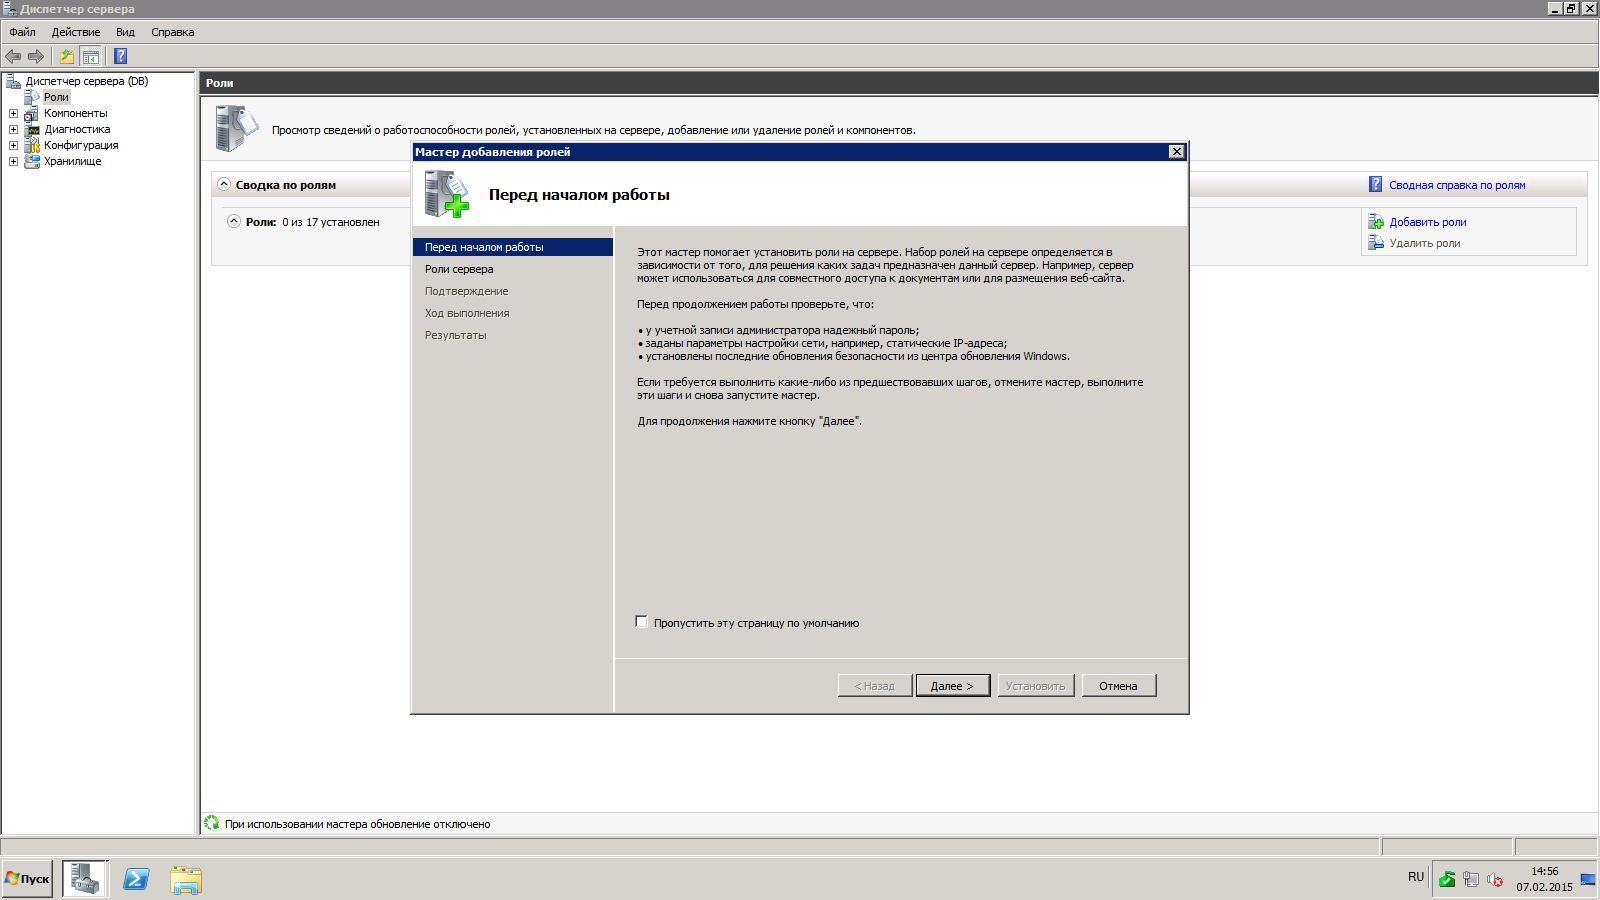The image size is (1600, 900).
Task: Open the Файл menu
Action: click(22, 32)
